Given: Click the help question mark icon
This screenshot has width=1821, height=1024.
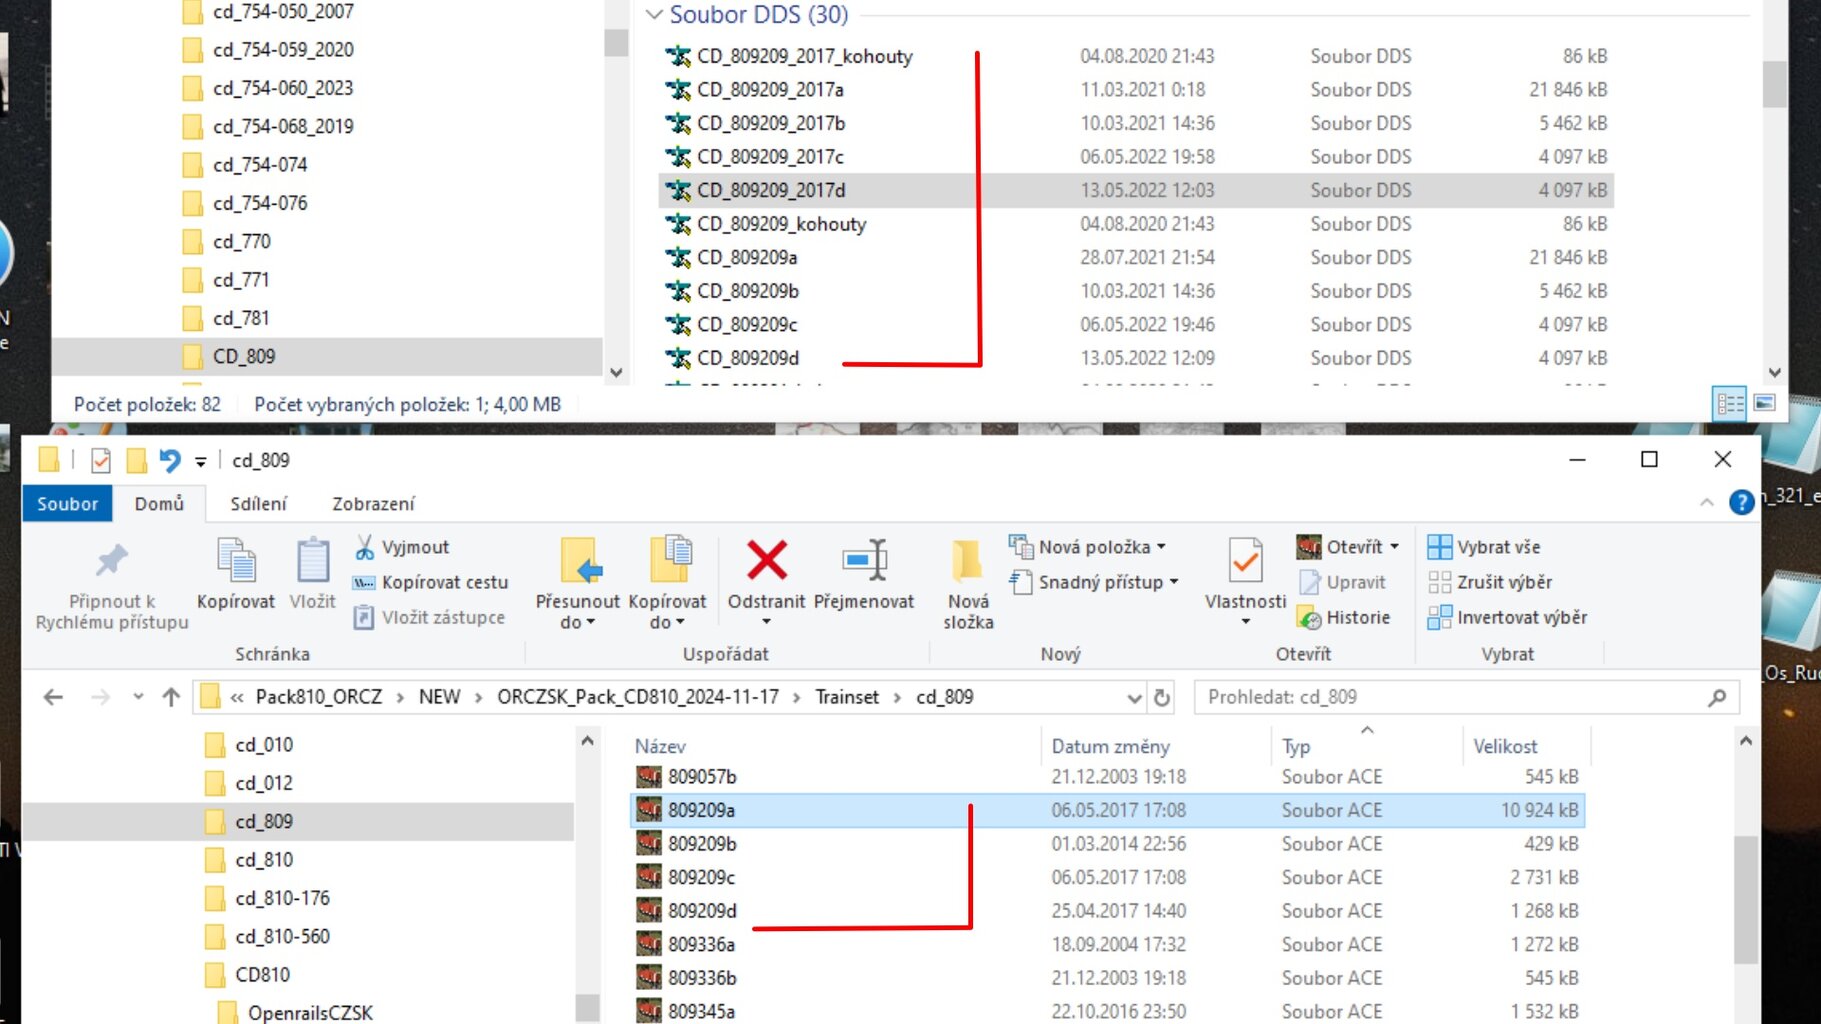Looking at the screenshot, I should click(x=1741, y=502).
